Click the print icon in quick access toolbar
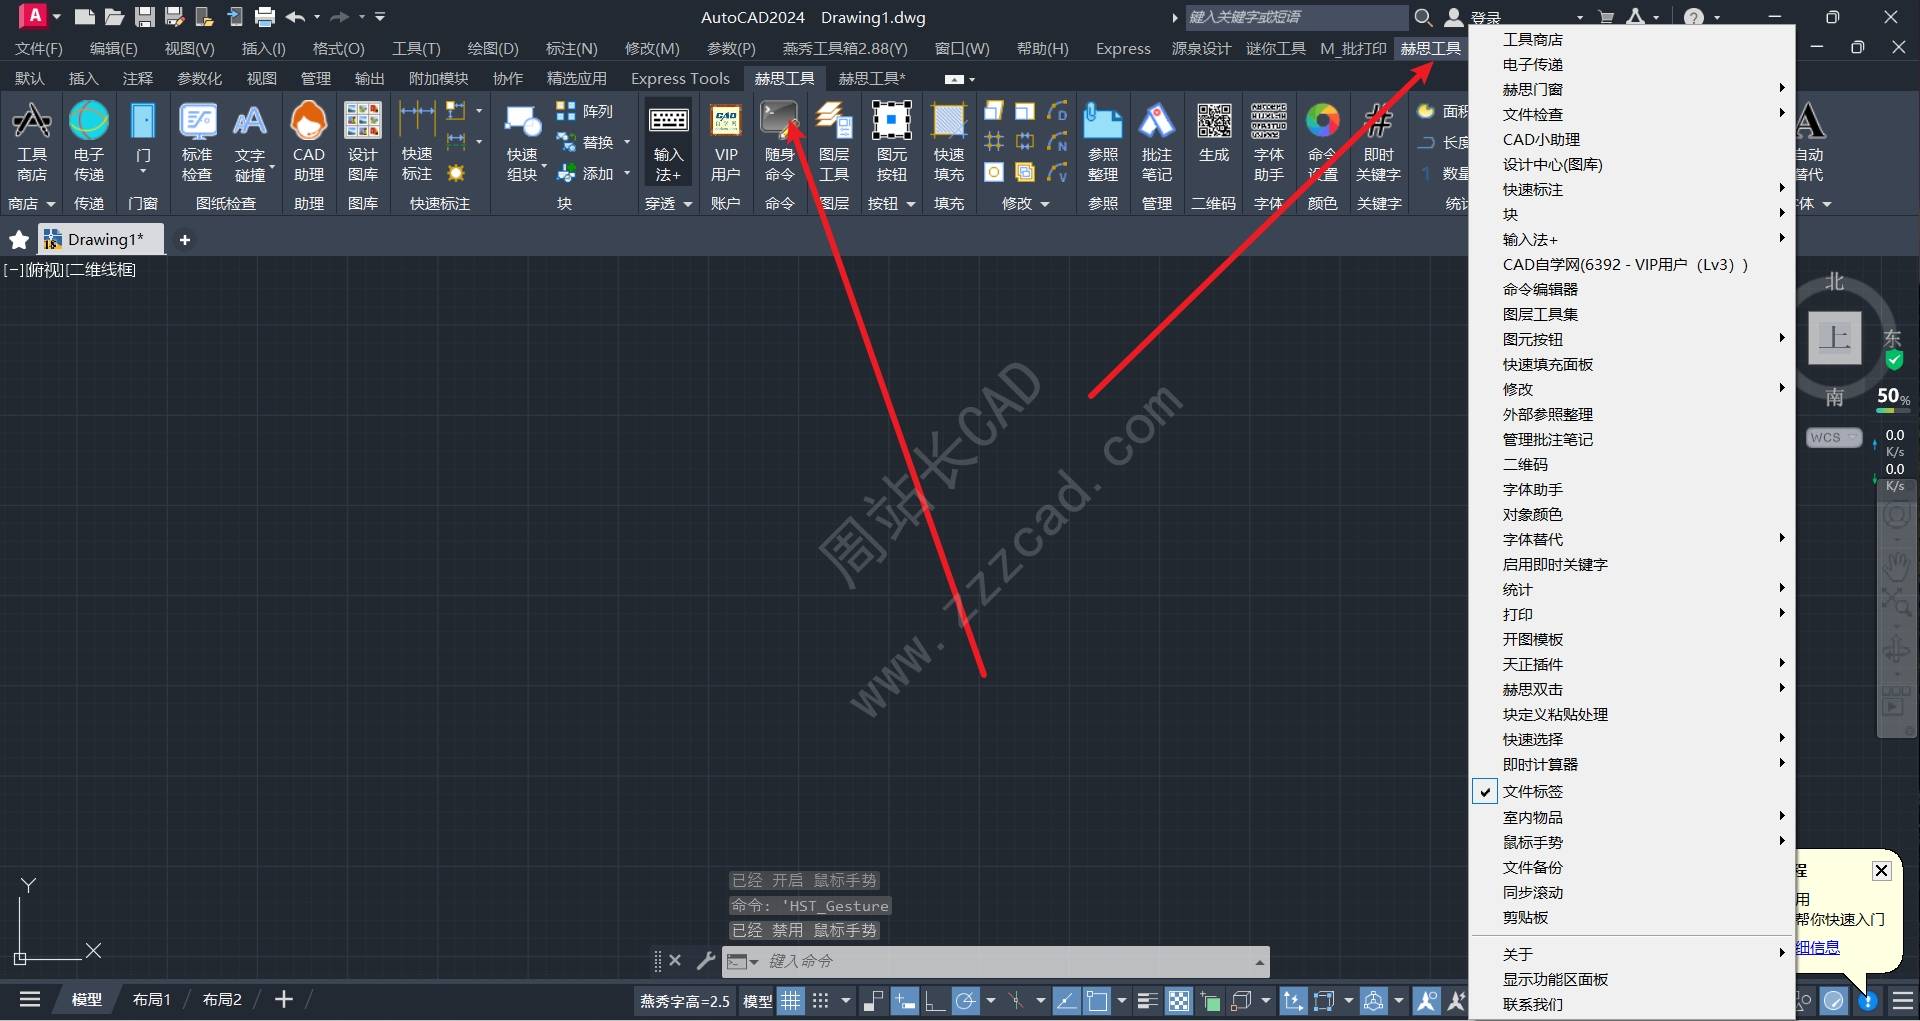 click(x=265, y=17)
